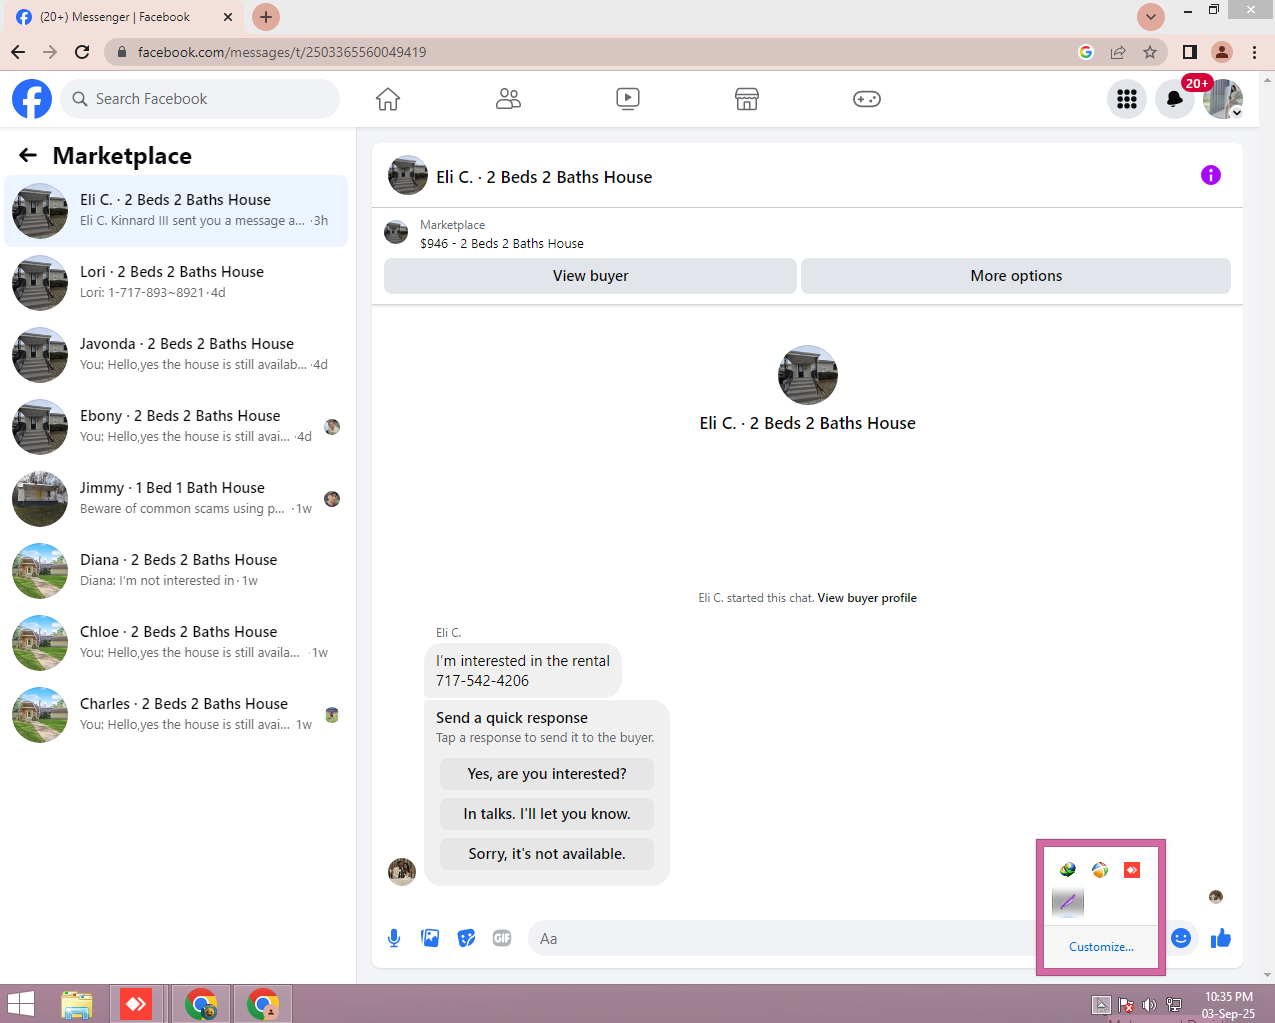Open the Chrome profile avatar
Screen dimensions: 1275x1023
click(x=1222, y=52)
